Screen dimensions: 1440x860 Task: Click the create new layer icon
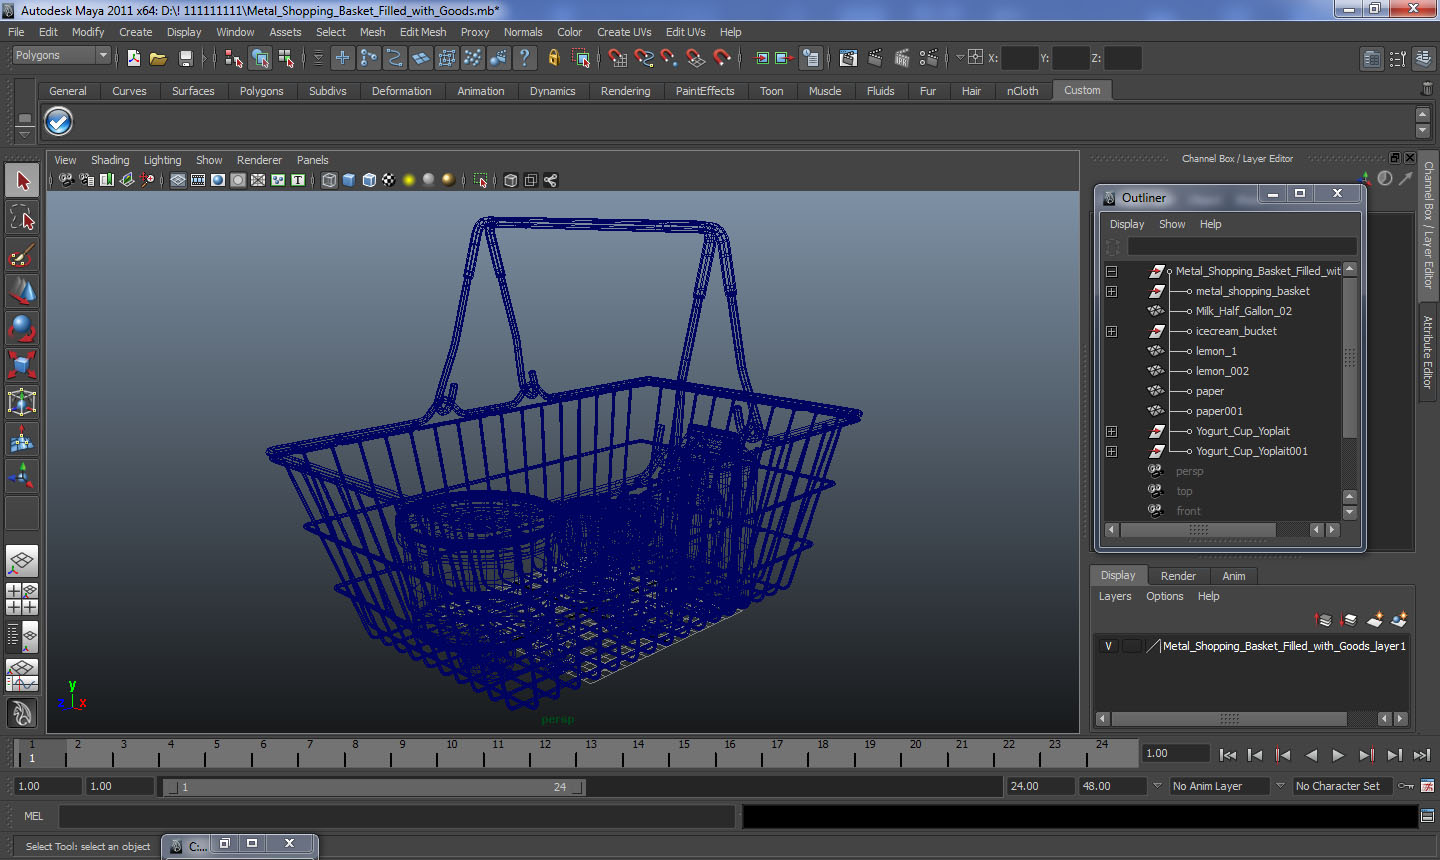1375,620
